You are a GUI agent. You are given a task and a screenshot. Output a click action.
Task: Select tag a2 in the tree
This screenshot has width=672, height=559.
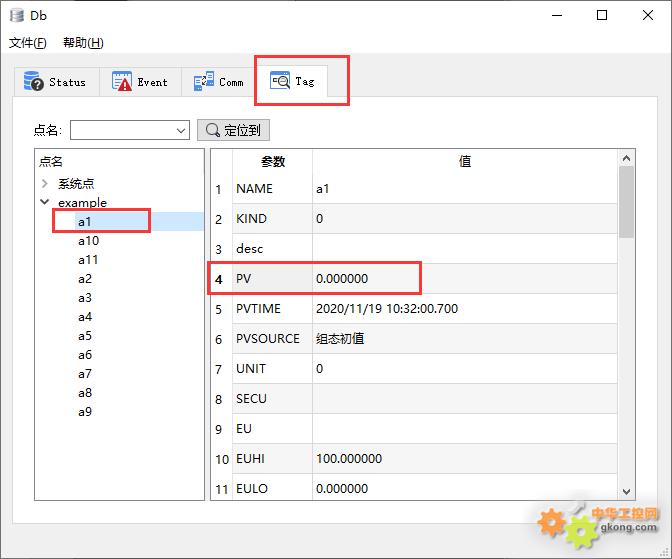click(85, 279)
